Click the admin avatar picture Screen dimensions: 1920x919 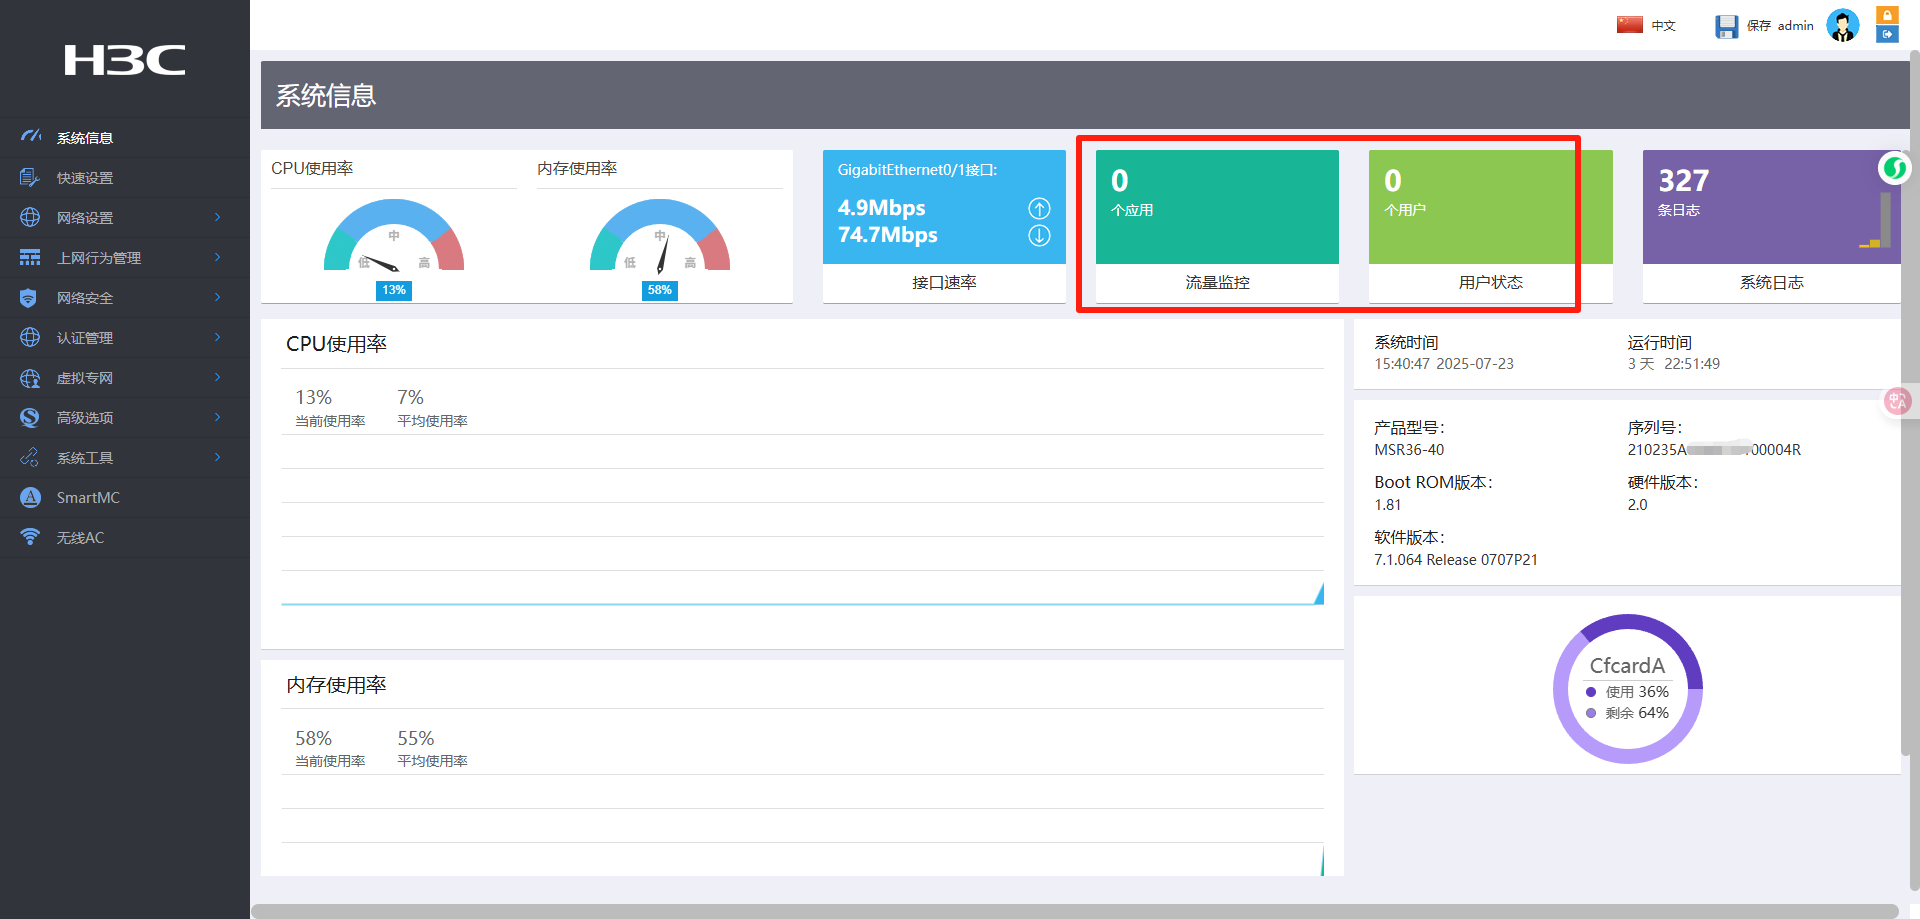tap(1843, 25)
